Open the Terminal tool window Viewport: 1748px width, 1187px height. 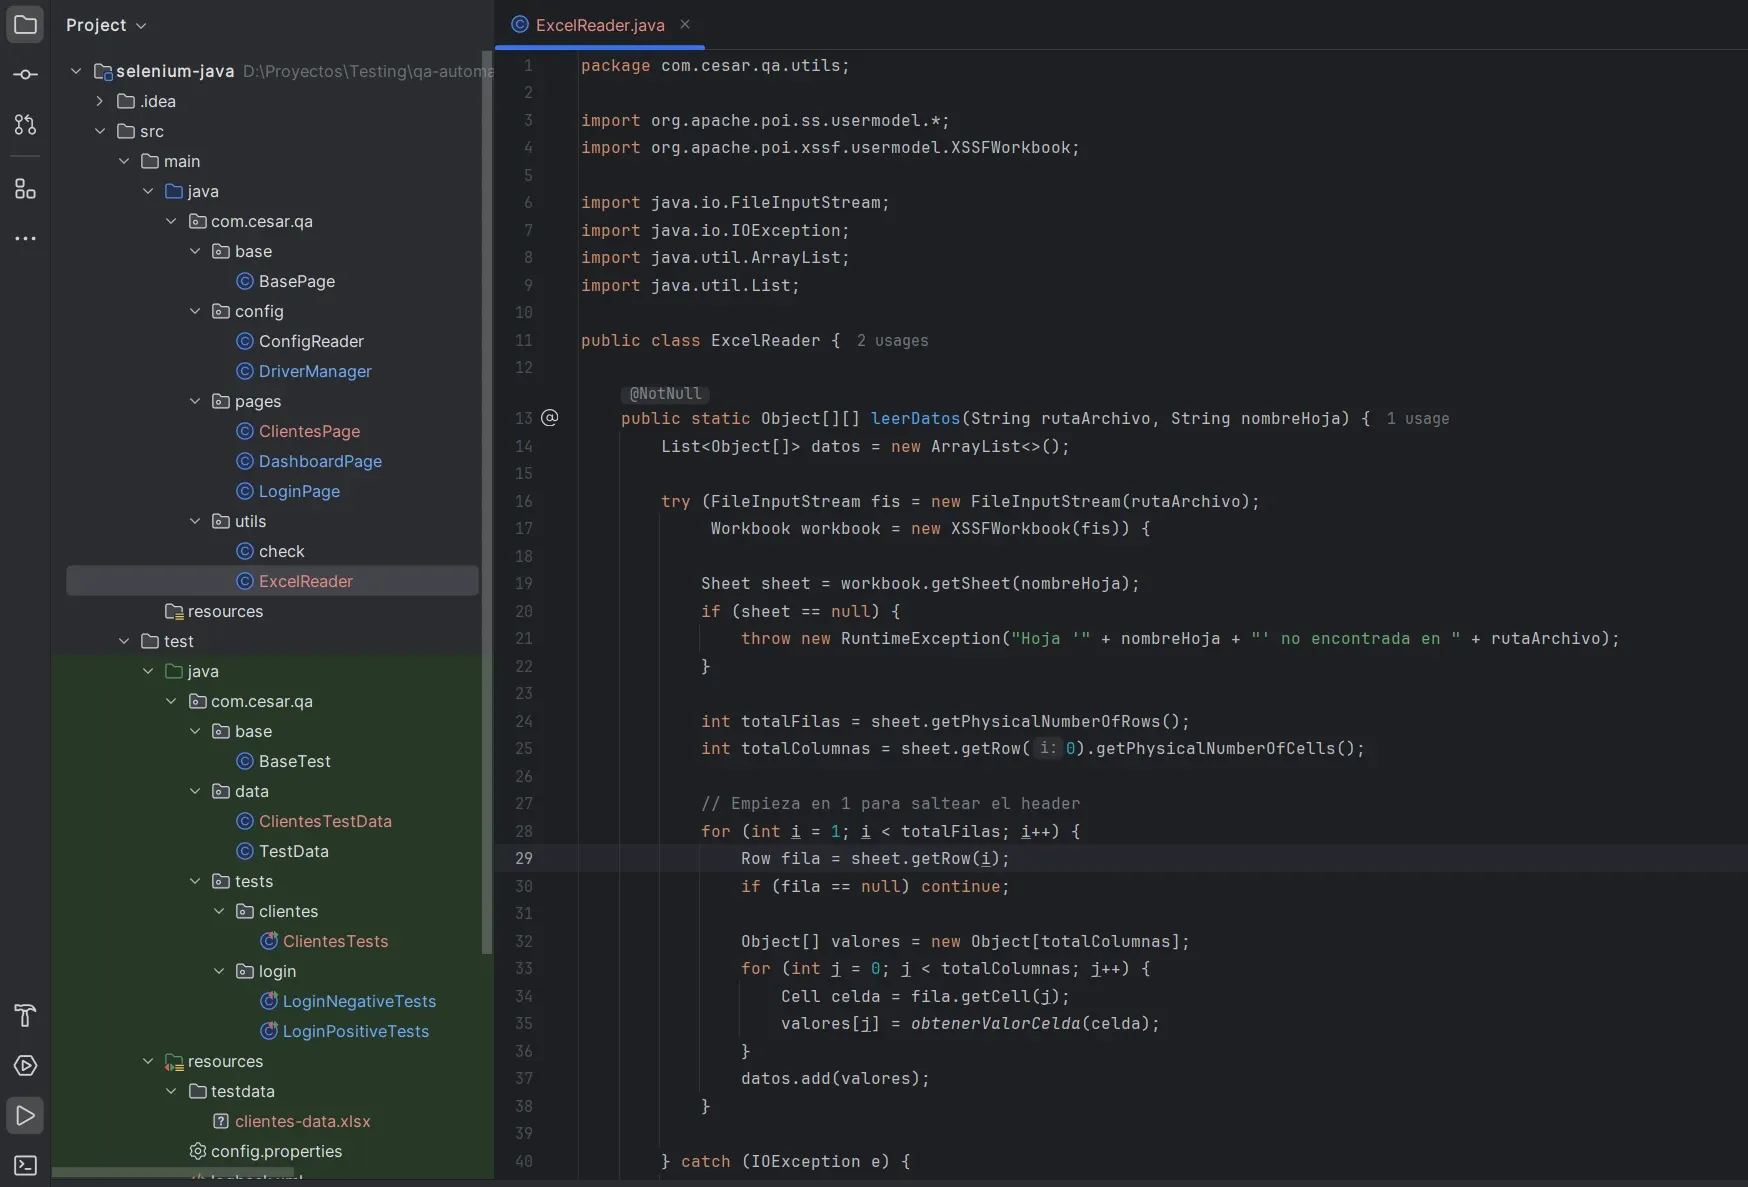tap(25, 1166)
